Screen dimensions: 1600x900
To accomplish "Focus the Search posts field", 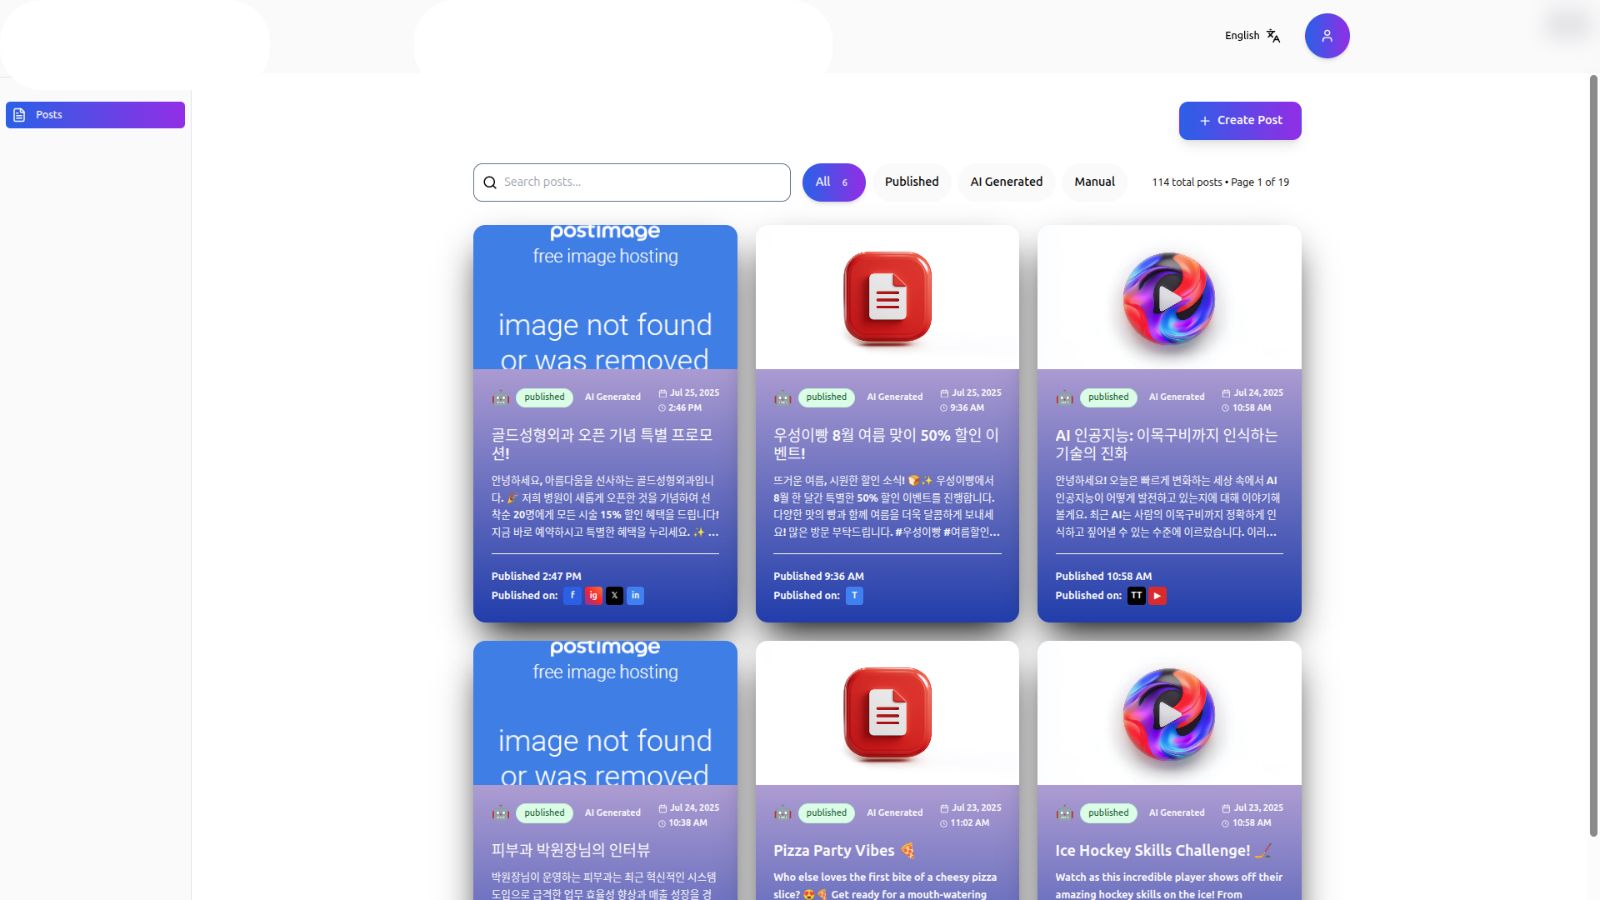I will (x=632, y=182).
